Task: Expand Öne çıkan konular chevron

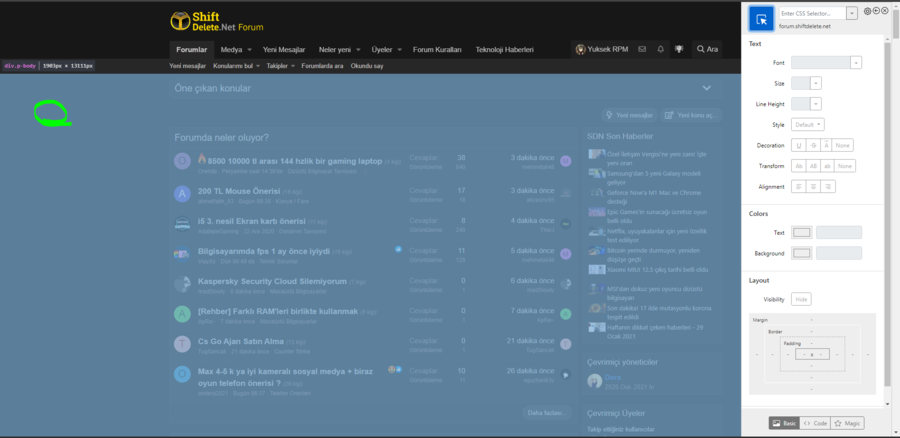Action: pyautogui.click(x=707, y=88)
